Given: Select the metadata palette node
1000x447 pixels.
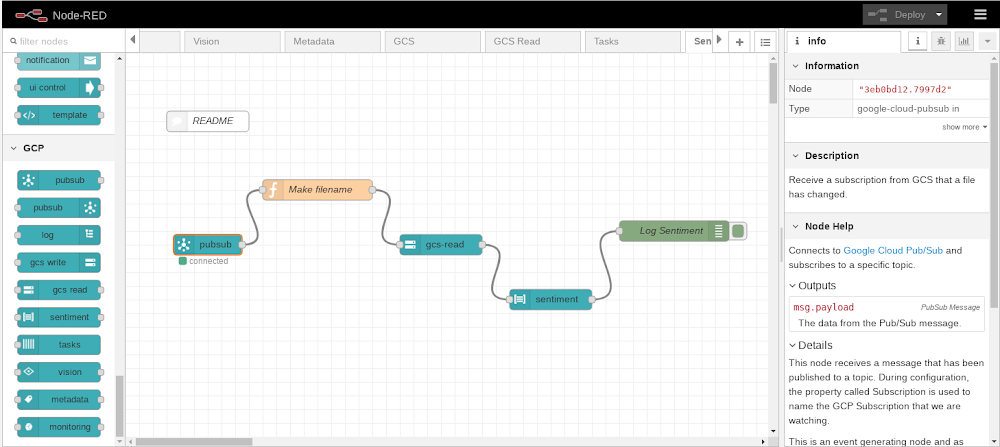Looking at the screenshot, I should click(x=59, y=400).
